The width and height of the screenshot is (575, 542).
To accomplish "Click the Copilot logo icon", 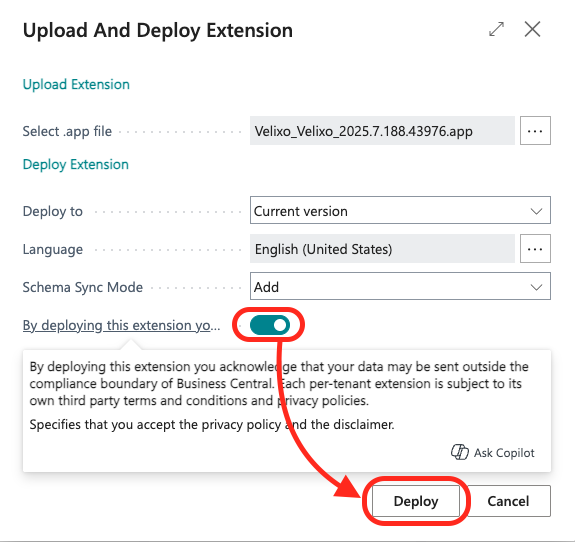I will coord(459,452).
